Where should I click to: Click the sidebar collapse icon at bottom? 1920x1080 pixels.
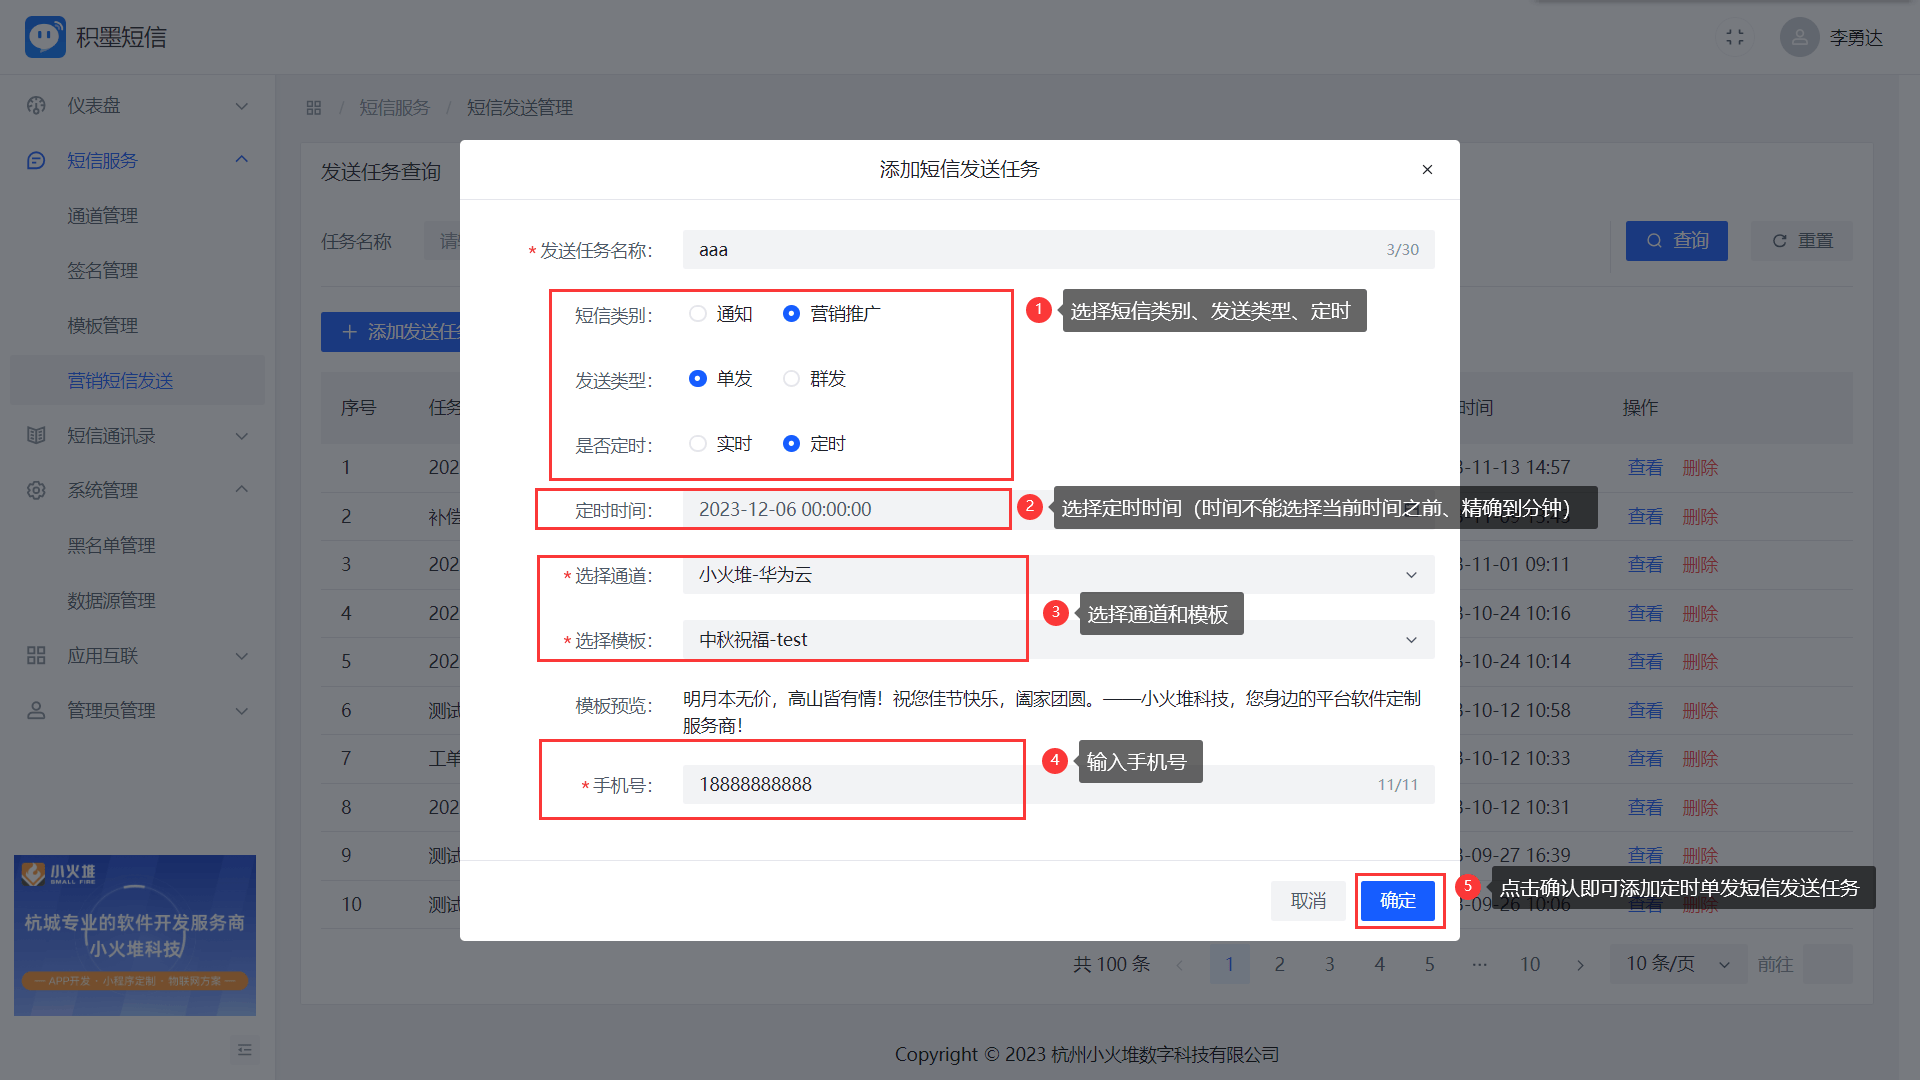[244, 1050]
